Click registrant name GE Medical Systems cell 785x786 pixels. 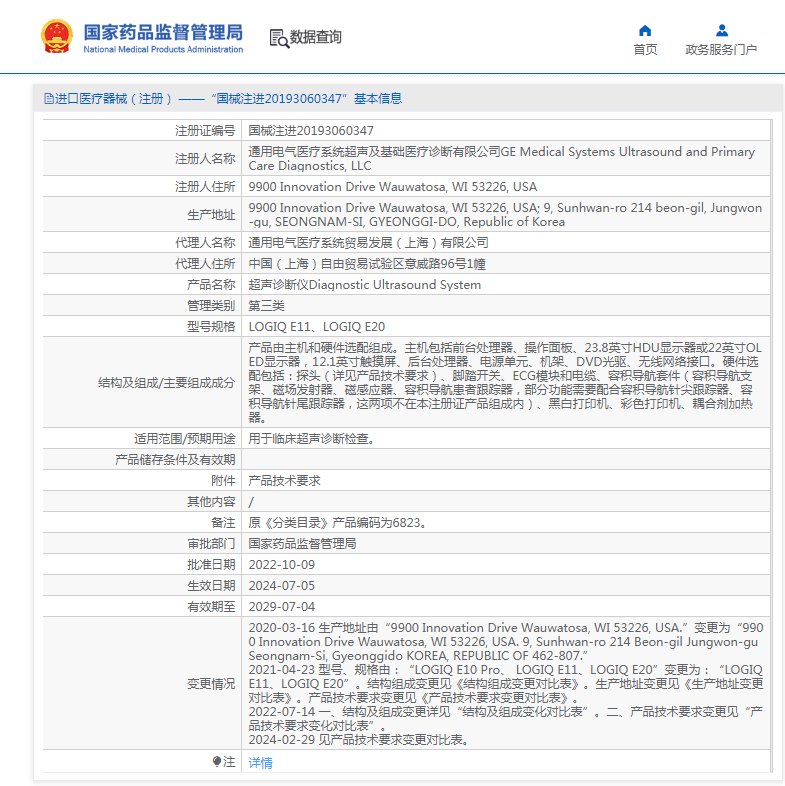tap(506, 158)
